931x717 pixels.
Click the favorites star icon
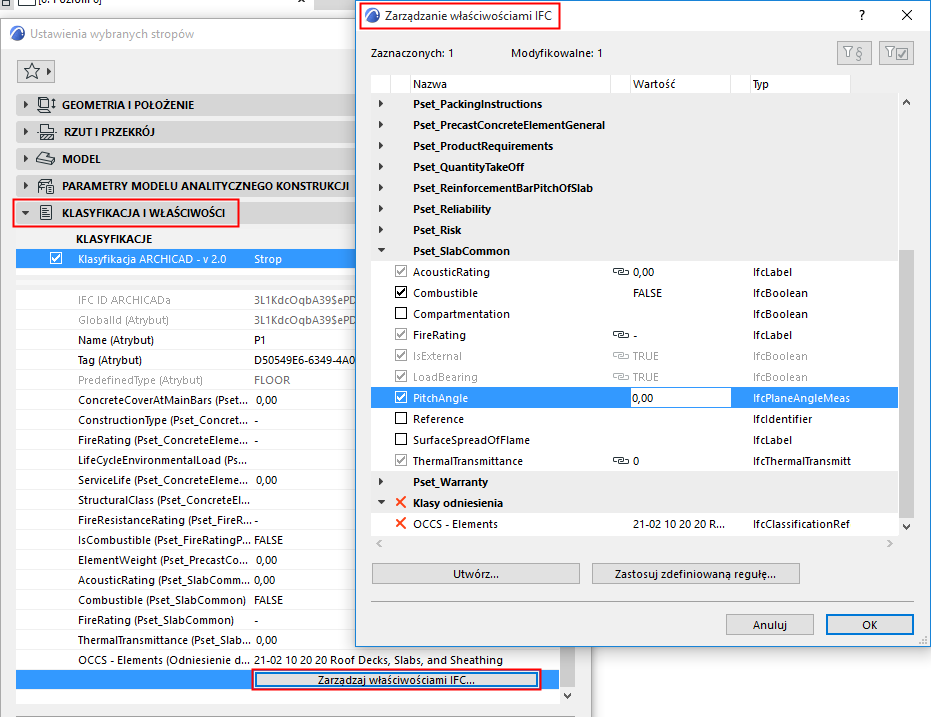tap(32, 71)
